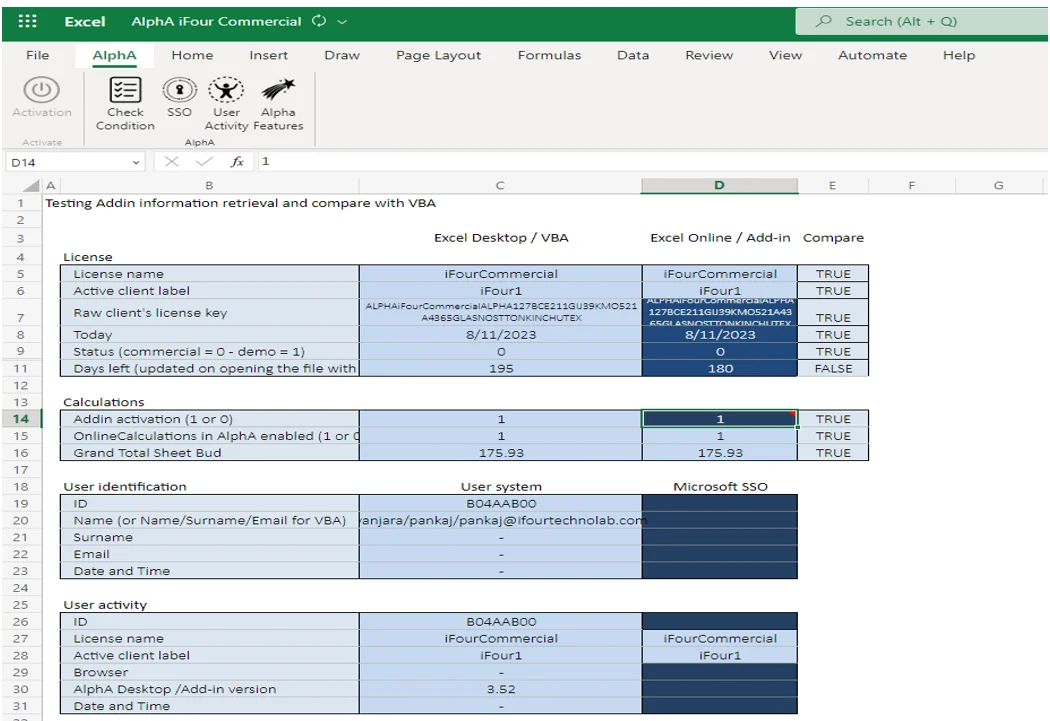
Task: Select the 'Raw client's license key' label cell
Action: [x=210, y=312]
